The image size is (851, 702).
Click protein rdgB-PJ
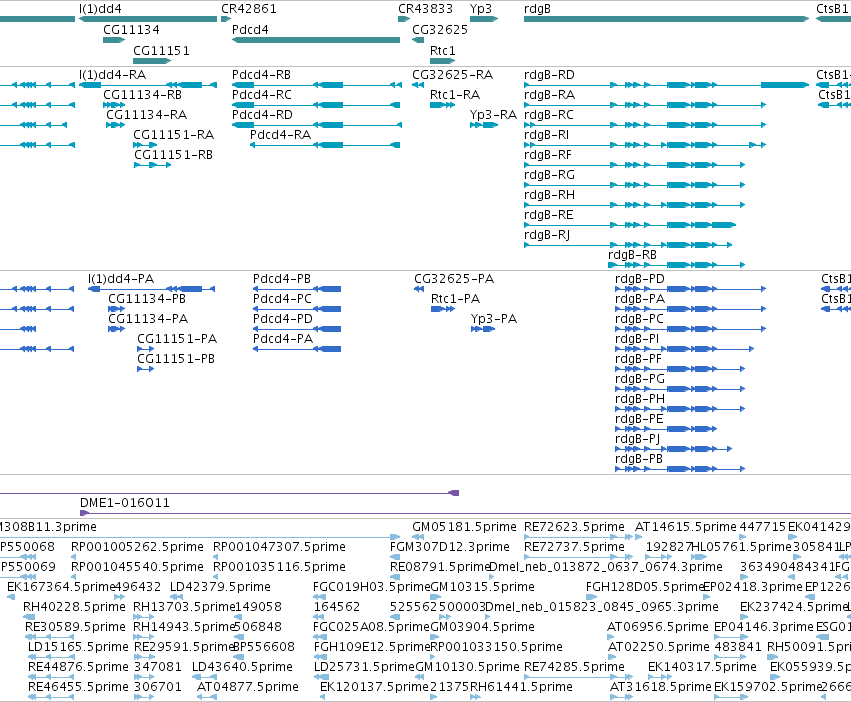point(638,439)
